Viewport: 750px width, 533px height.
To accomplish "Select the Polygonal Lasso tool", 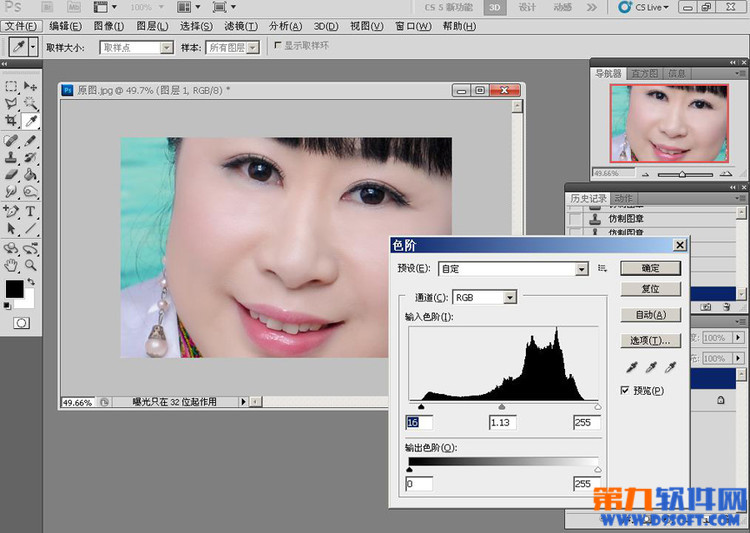I will (11, 103).
